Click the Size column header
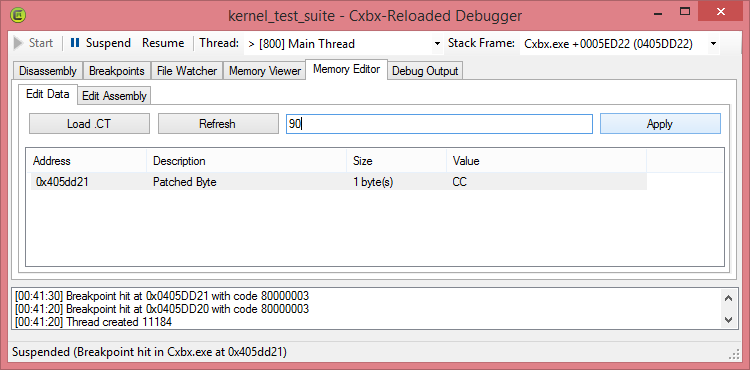750x370 pixels. 397,161
